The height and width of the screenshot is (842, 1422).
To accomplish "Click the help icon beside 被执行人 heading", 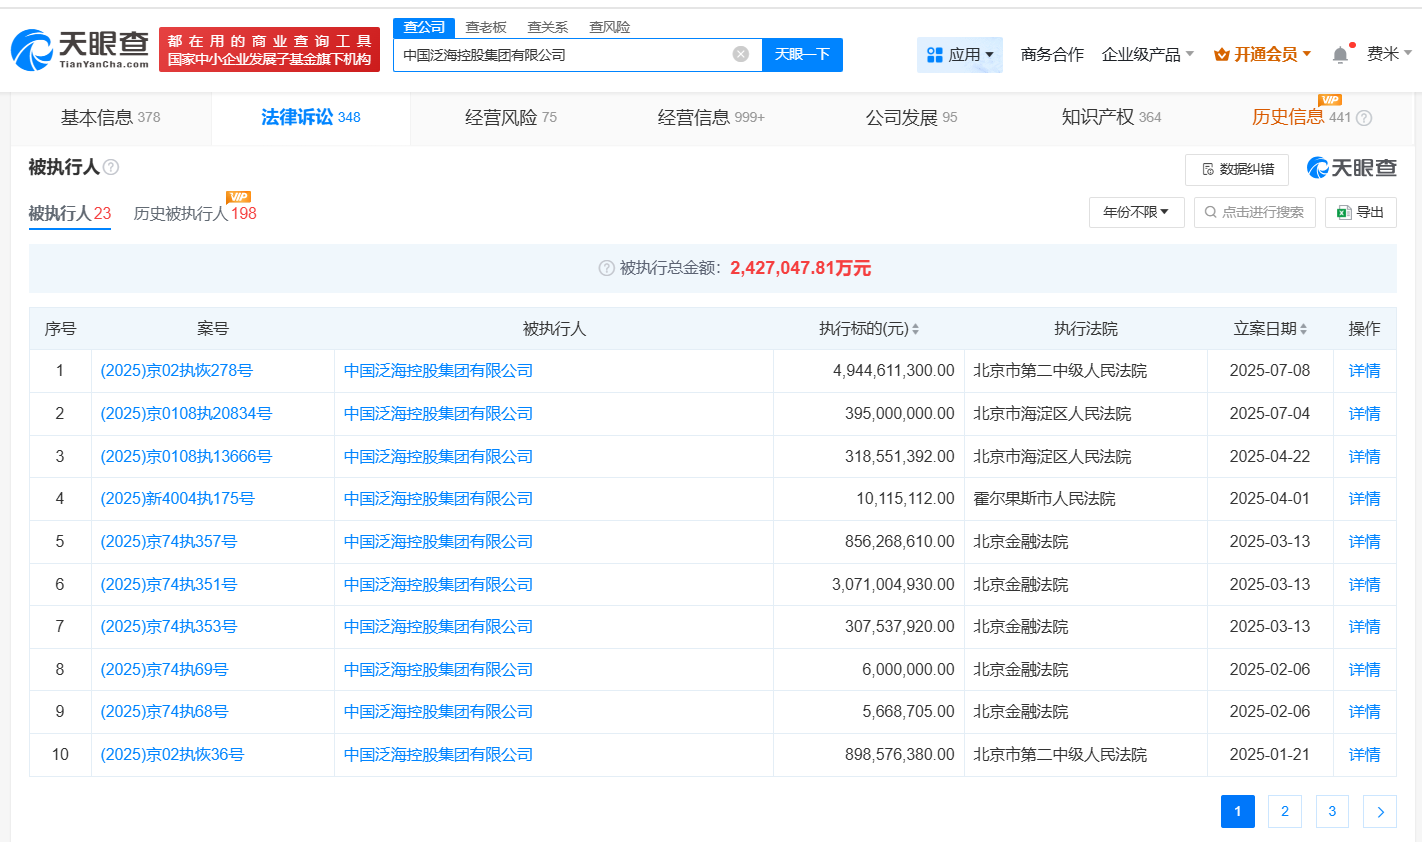I will [x=111, y=167].
